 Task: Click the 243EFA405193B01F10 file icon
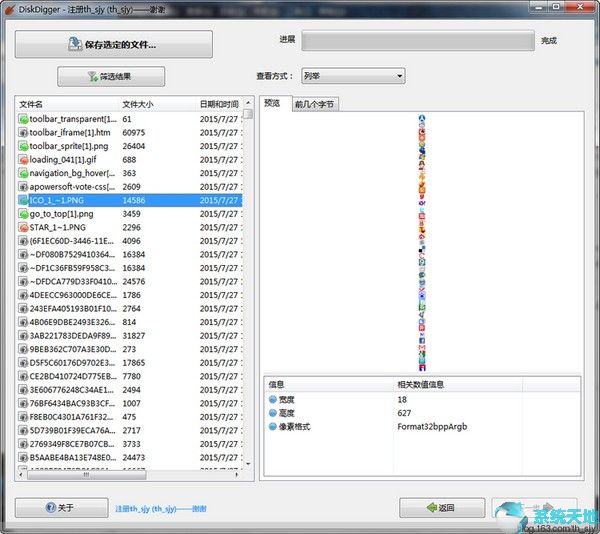point(23,309)
